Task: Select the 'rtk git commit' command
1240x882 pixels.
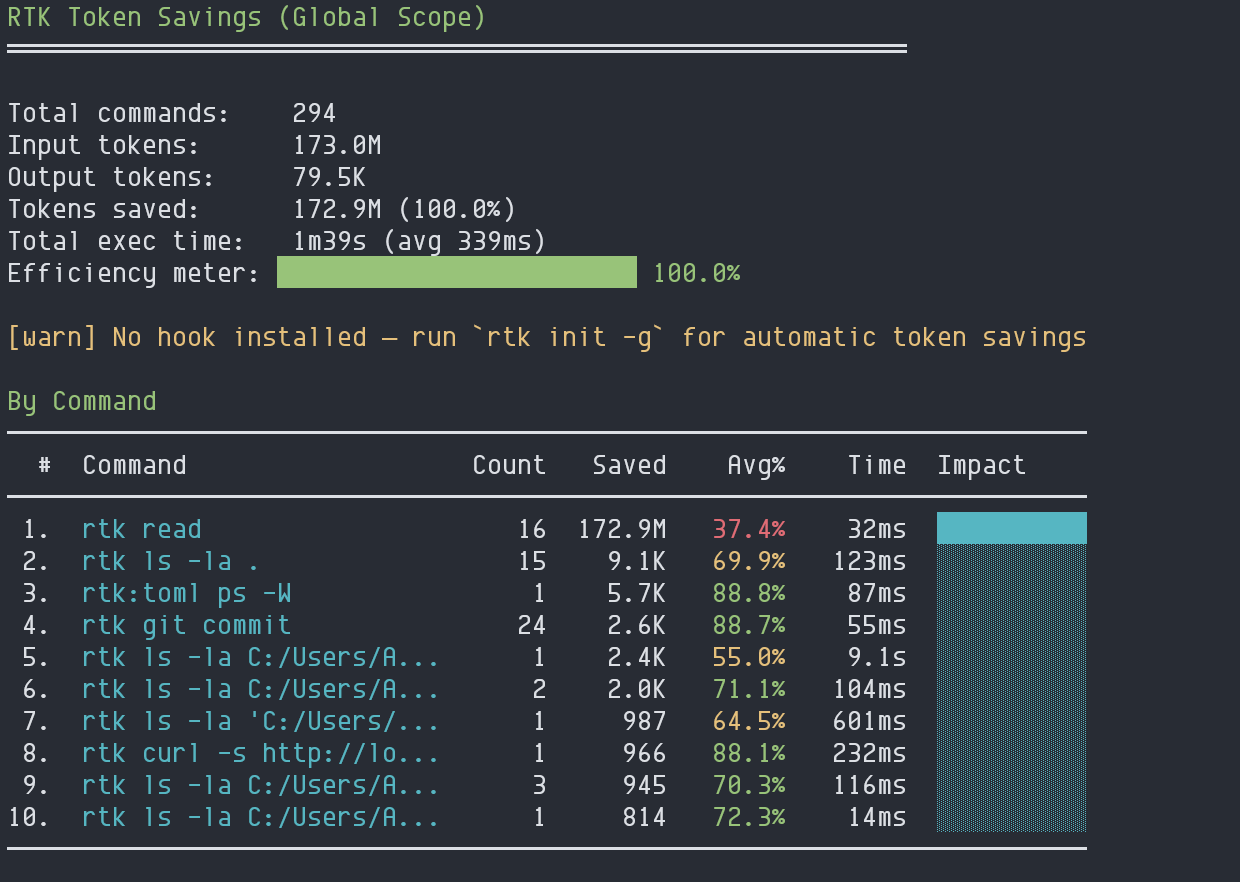Action: 187,625
